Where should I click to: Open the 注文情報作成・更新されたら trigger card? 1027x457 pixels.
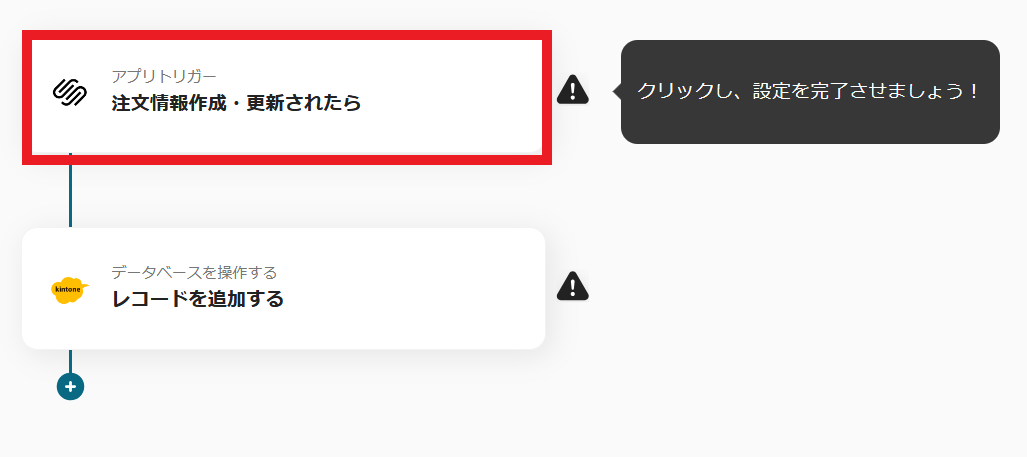tap(287, 97)
